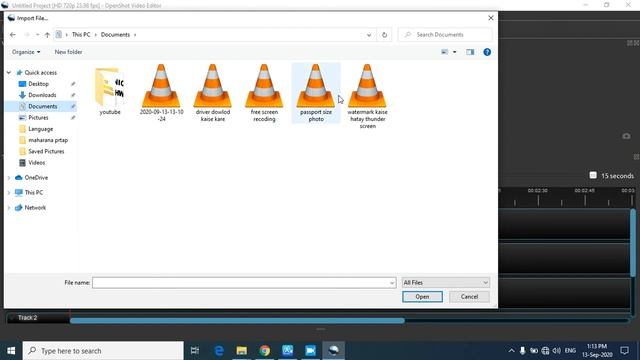Select the passport size photo file
The image size is (640, 360).
(316, 93)
